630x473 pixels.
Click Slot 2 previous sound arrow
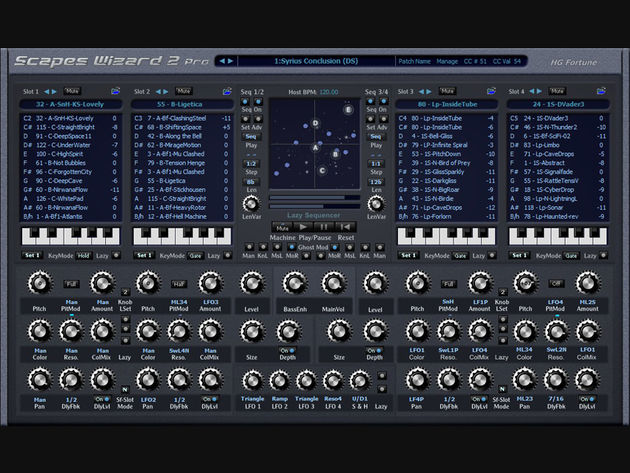[x=158, y=92]
